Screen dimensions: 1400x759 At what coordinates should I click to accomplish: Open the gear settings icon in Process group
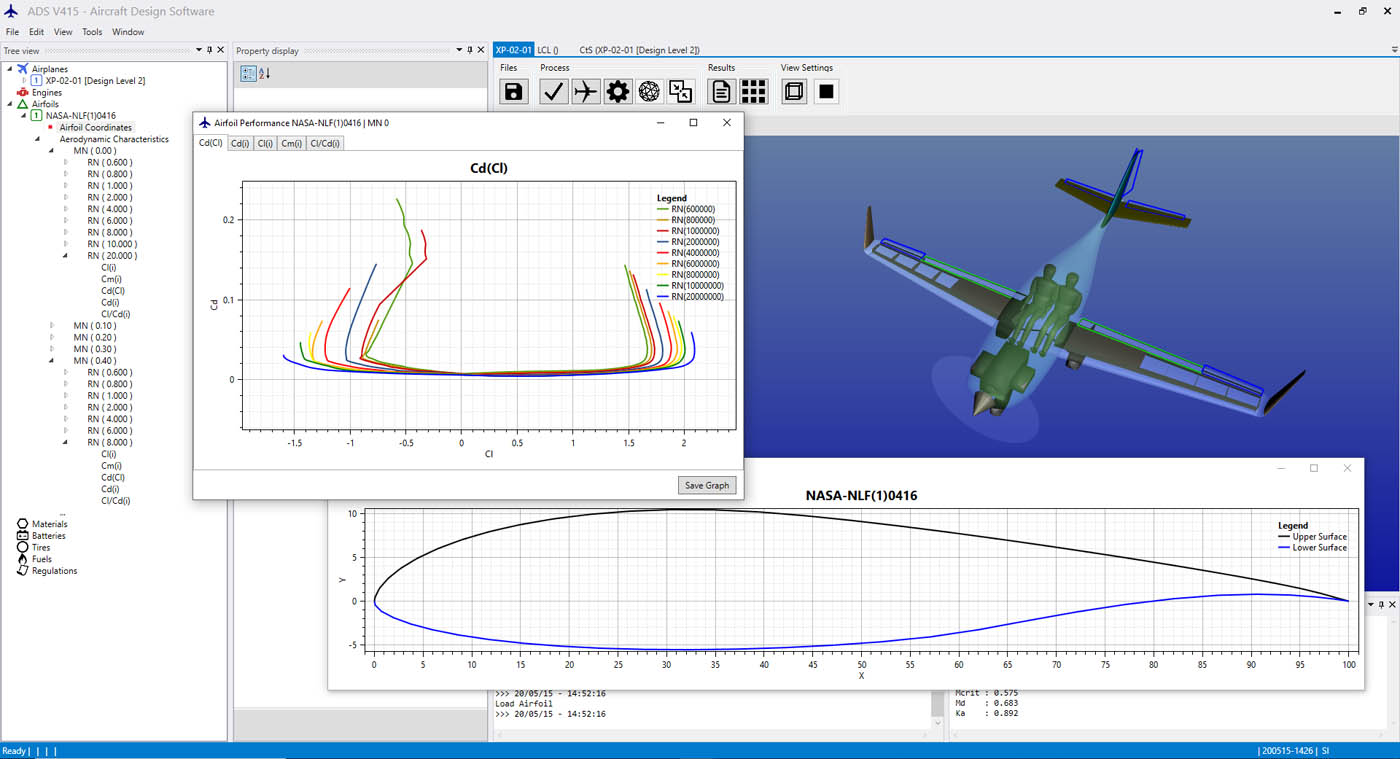coord(618,91)
